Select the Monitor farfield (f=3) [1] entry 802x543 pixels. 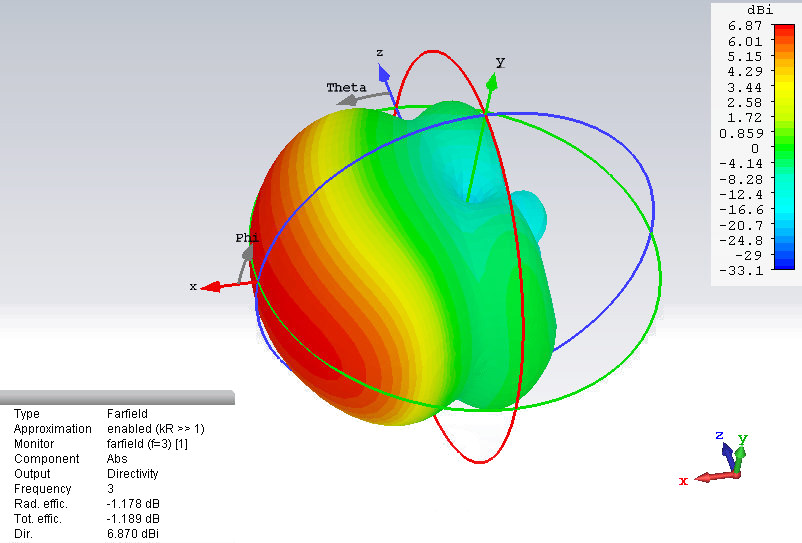(147, 443)
